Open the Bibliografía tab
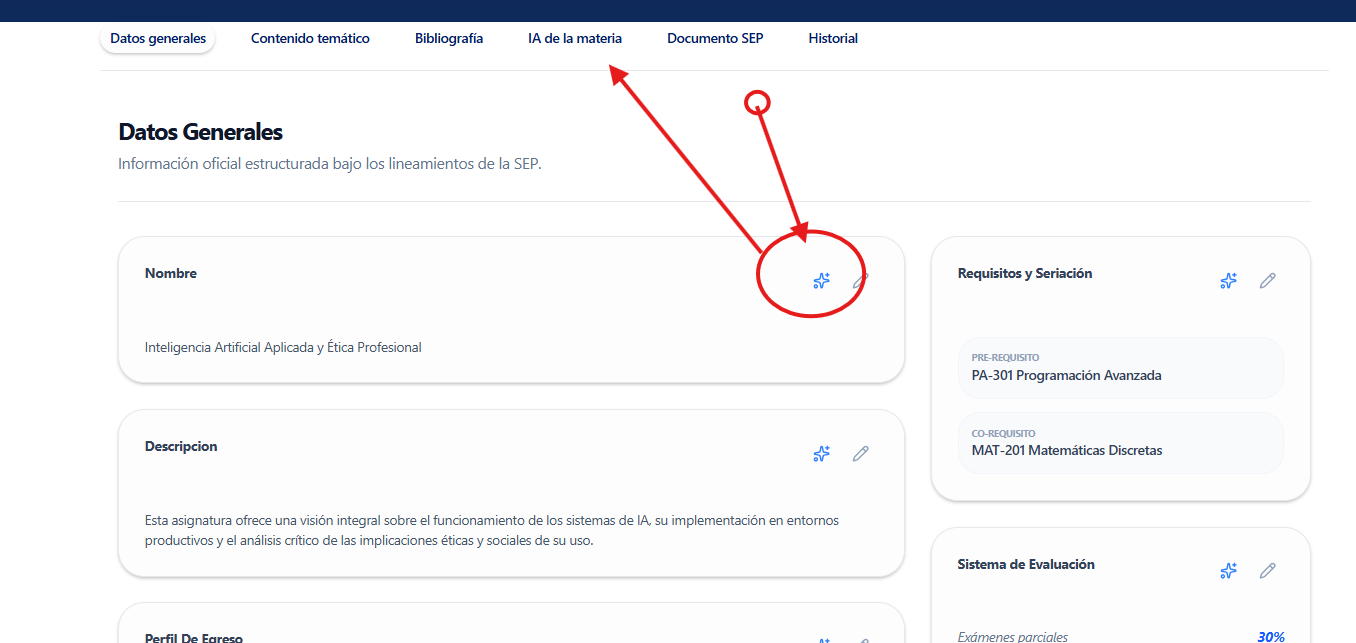This screenshot has height=643, width=1356. click(449, 39)
